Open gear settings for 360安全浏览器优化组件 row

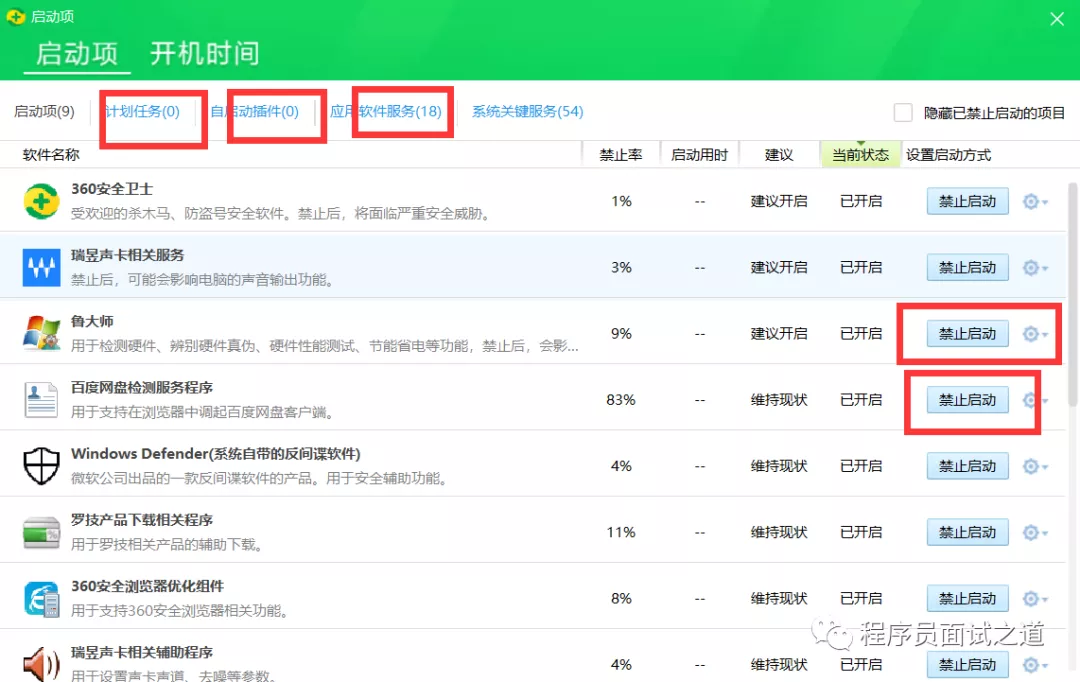[x=1035, y=598]
